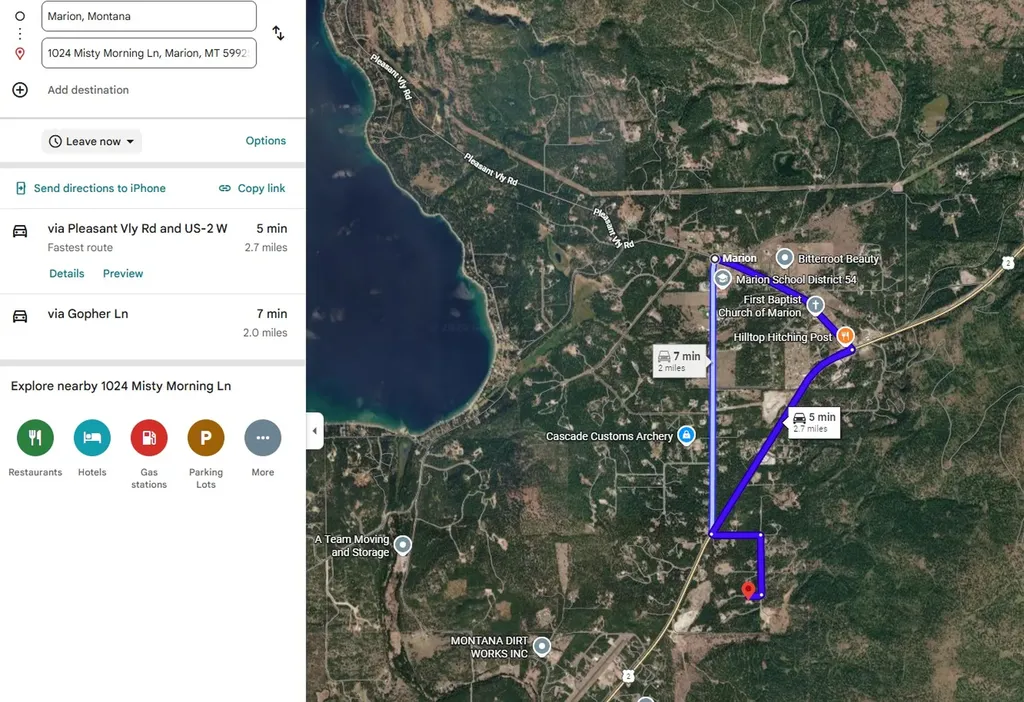Click the clock icon in Leave now
1024x702 pixels.
pyautogui.click(x=56, y=141)
